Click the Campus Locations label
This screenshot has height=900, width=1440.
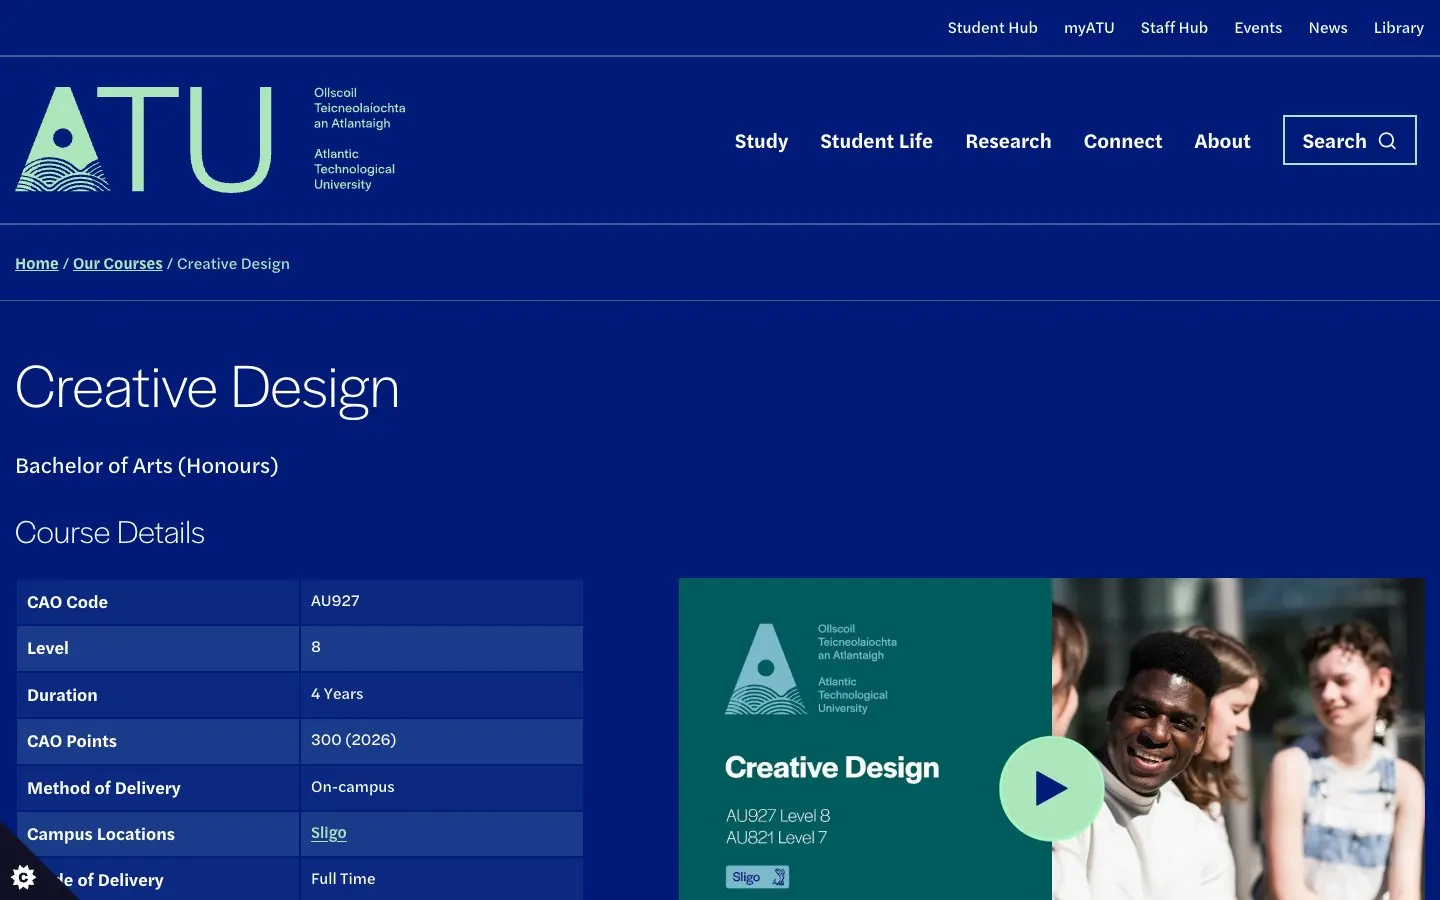pyautogui.click(x=101, y=834)
